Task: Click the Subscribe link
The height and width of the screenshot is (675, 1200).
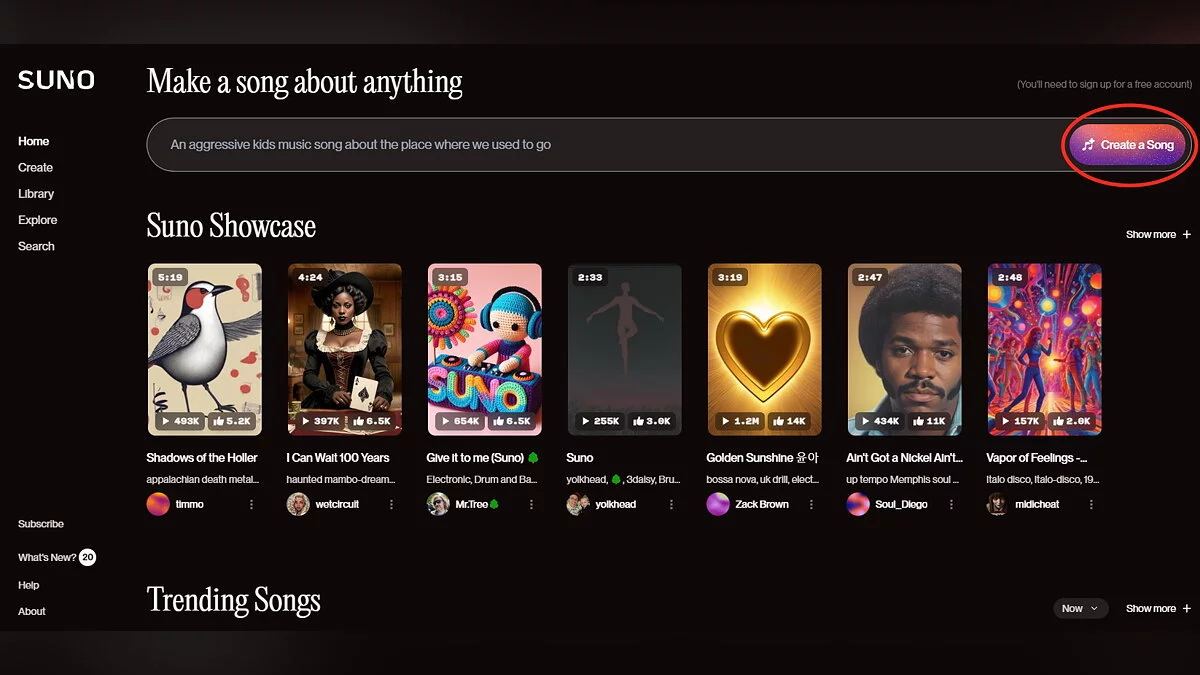Action: click(41, 524)
